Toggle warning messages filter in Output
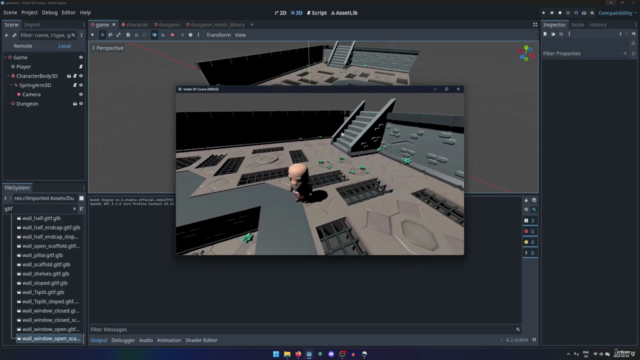Viewport: 640px width, 360px height. 530,242
